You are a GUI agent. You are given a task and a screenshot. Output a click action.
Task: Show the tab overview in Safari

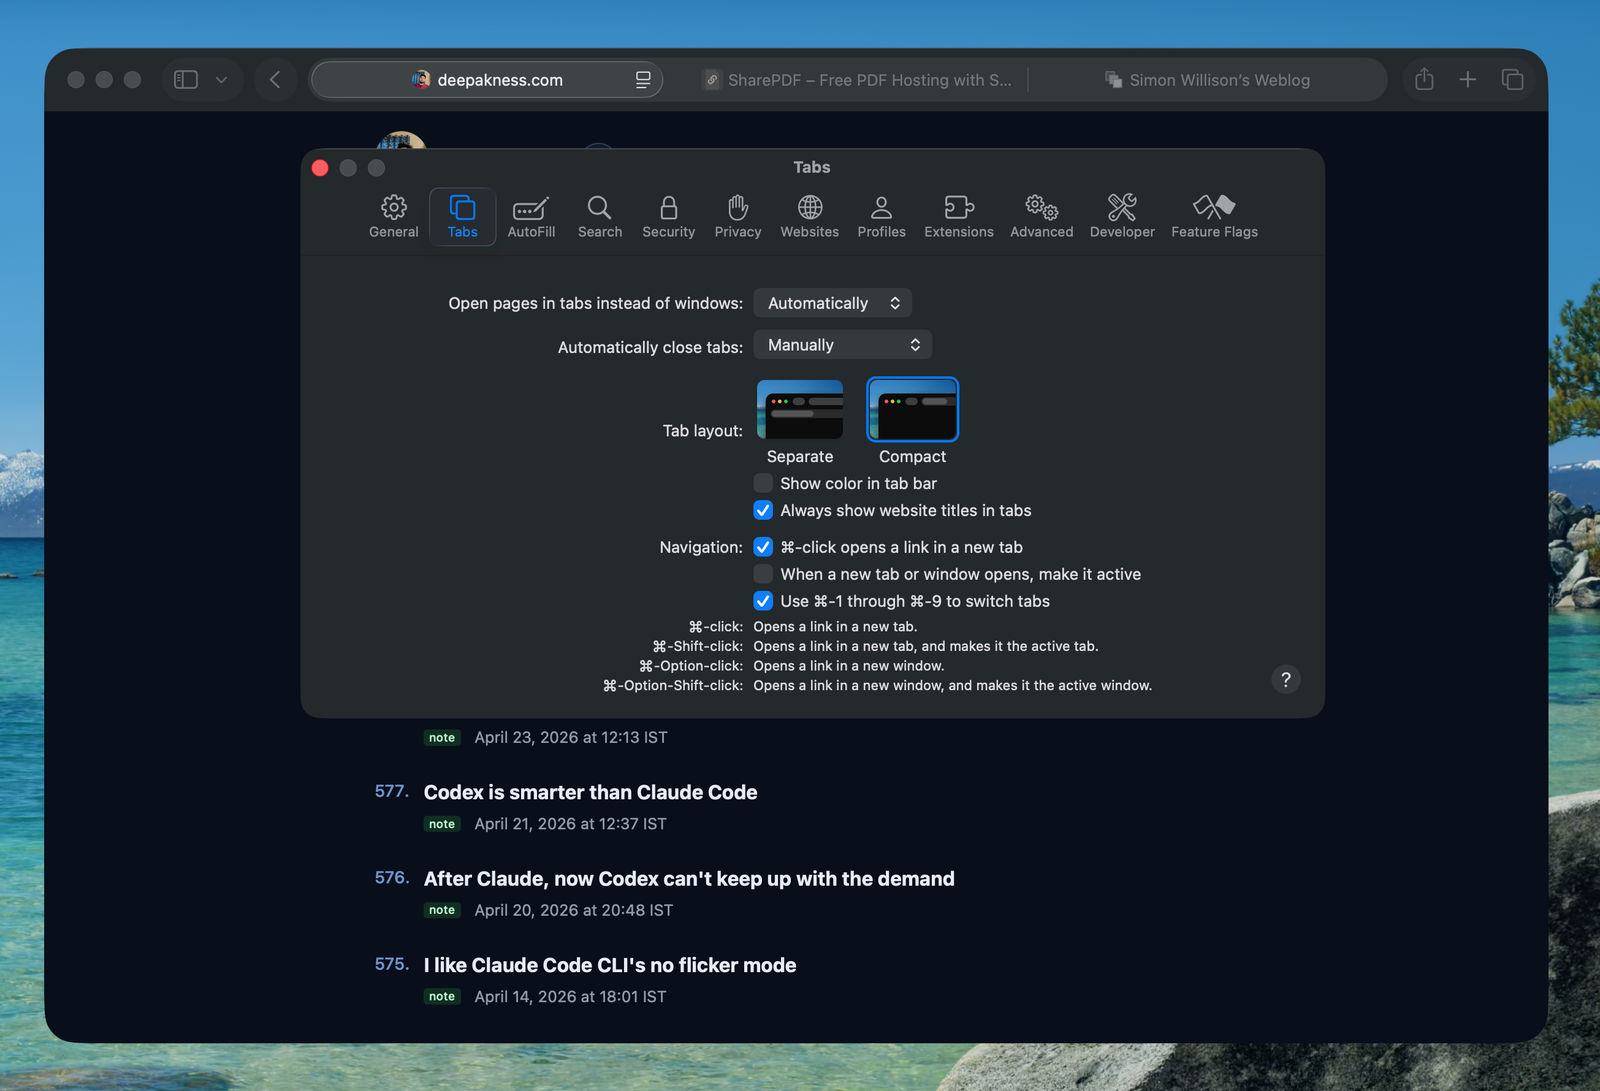coord(1512,80)
